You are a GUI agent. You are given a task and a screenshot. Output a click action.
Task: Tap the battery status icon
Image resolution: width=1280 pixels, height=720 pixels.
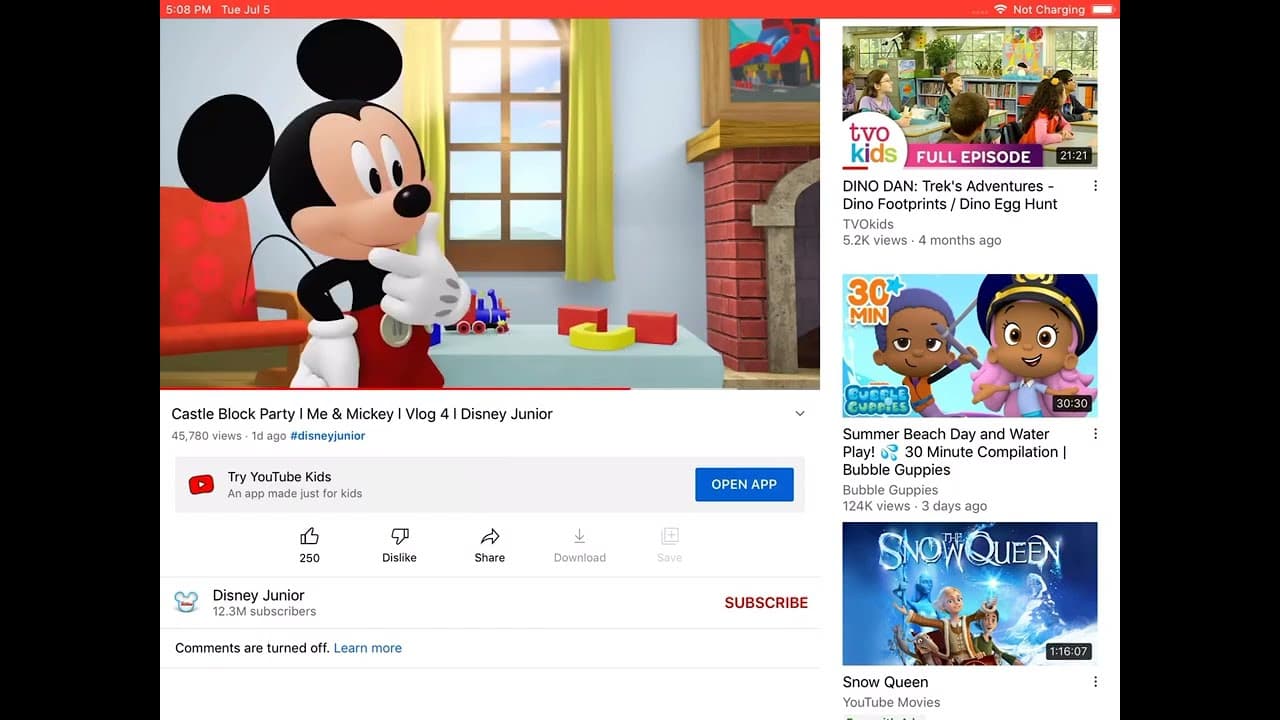tap(1103, 9)
